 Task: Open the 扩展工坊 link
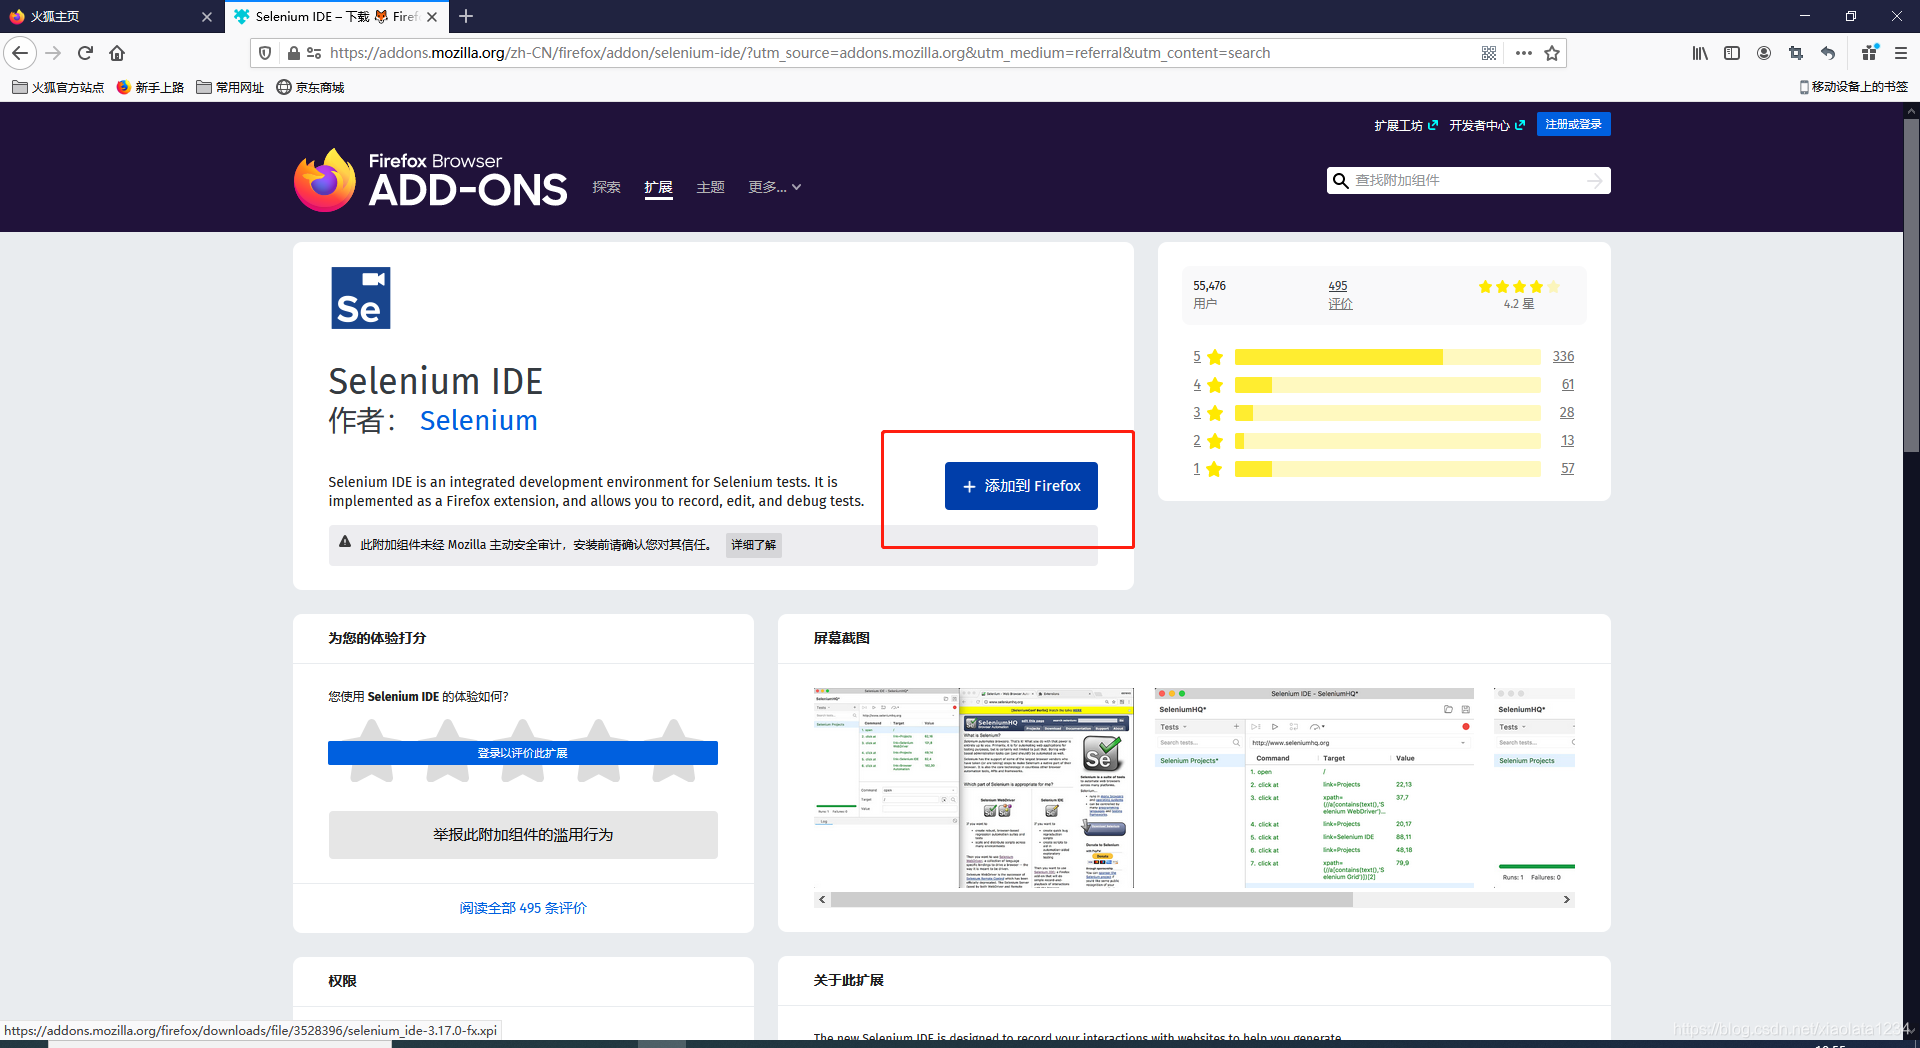click(1406, 125)
